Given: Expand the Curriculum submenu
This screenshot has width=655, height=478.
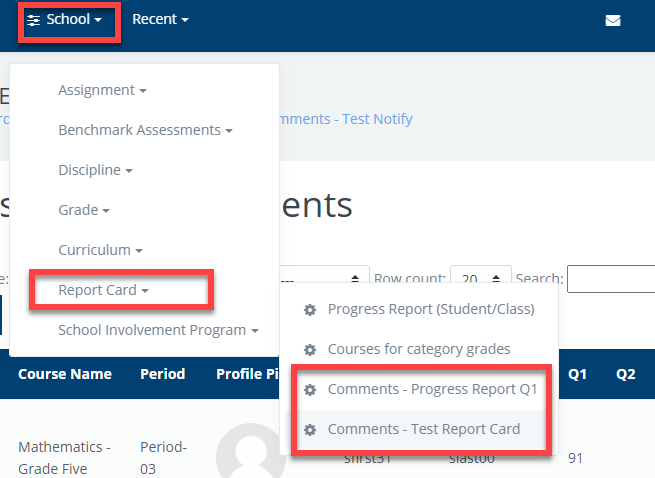Looking at the screenshot, I should 100,250.
